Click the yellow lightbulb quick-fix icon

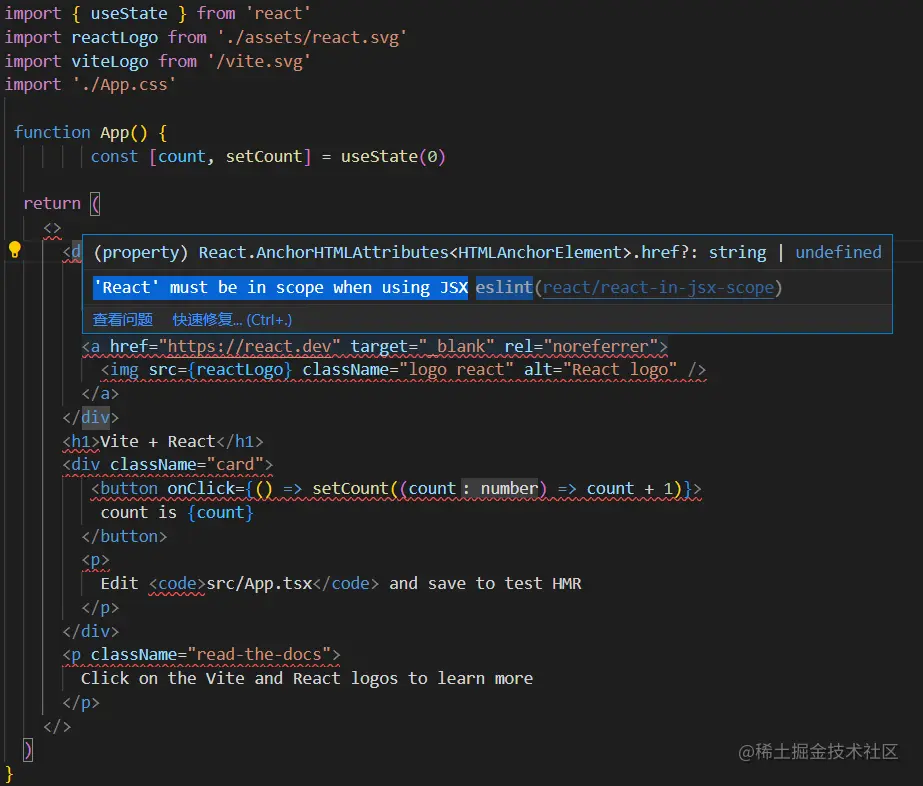[15, 250]
